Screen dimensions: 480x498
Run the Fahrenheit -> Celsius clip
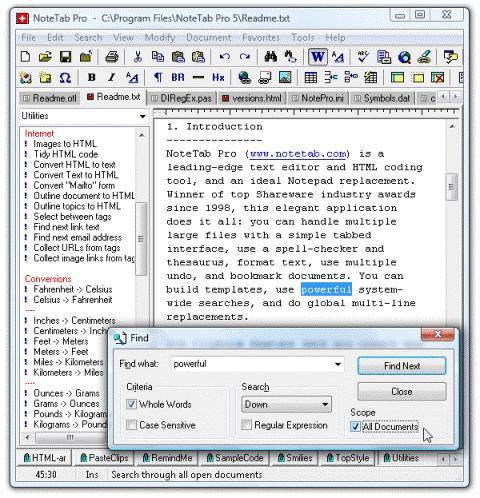click(x=73, y=289)
